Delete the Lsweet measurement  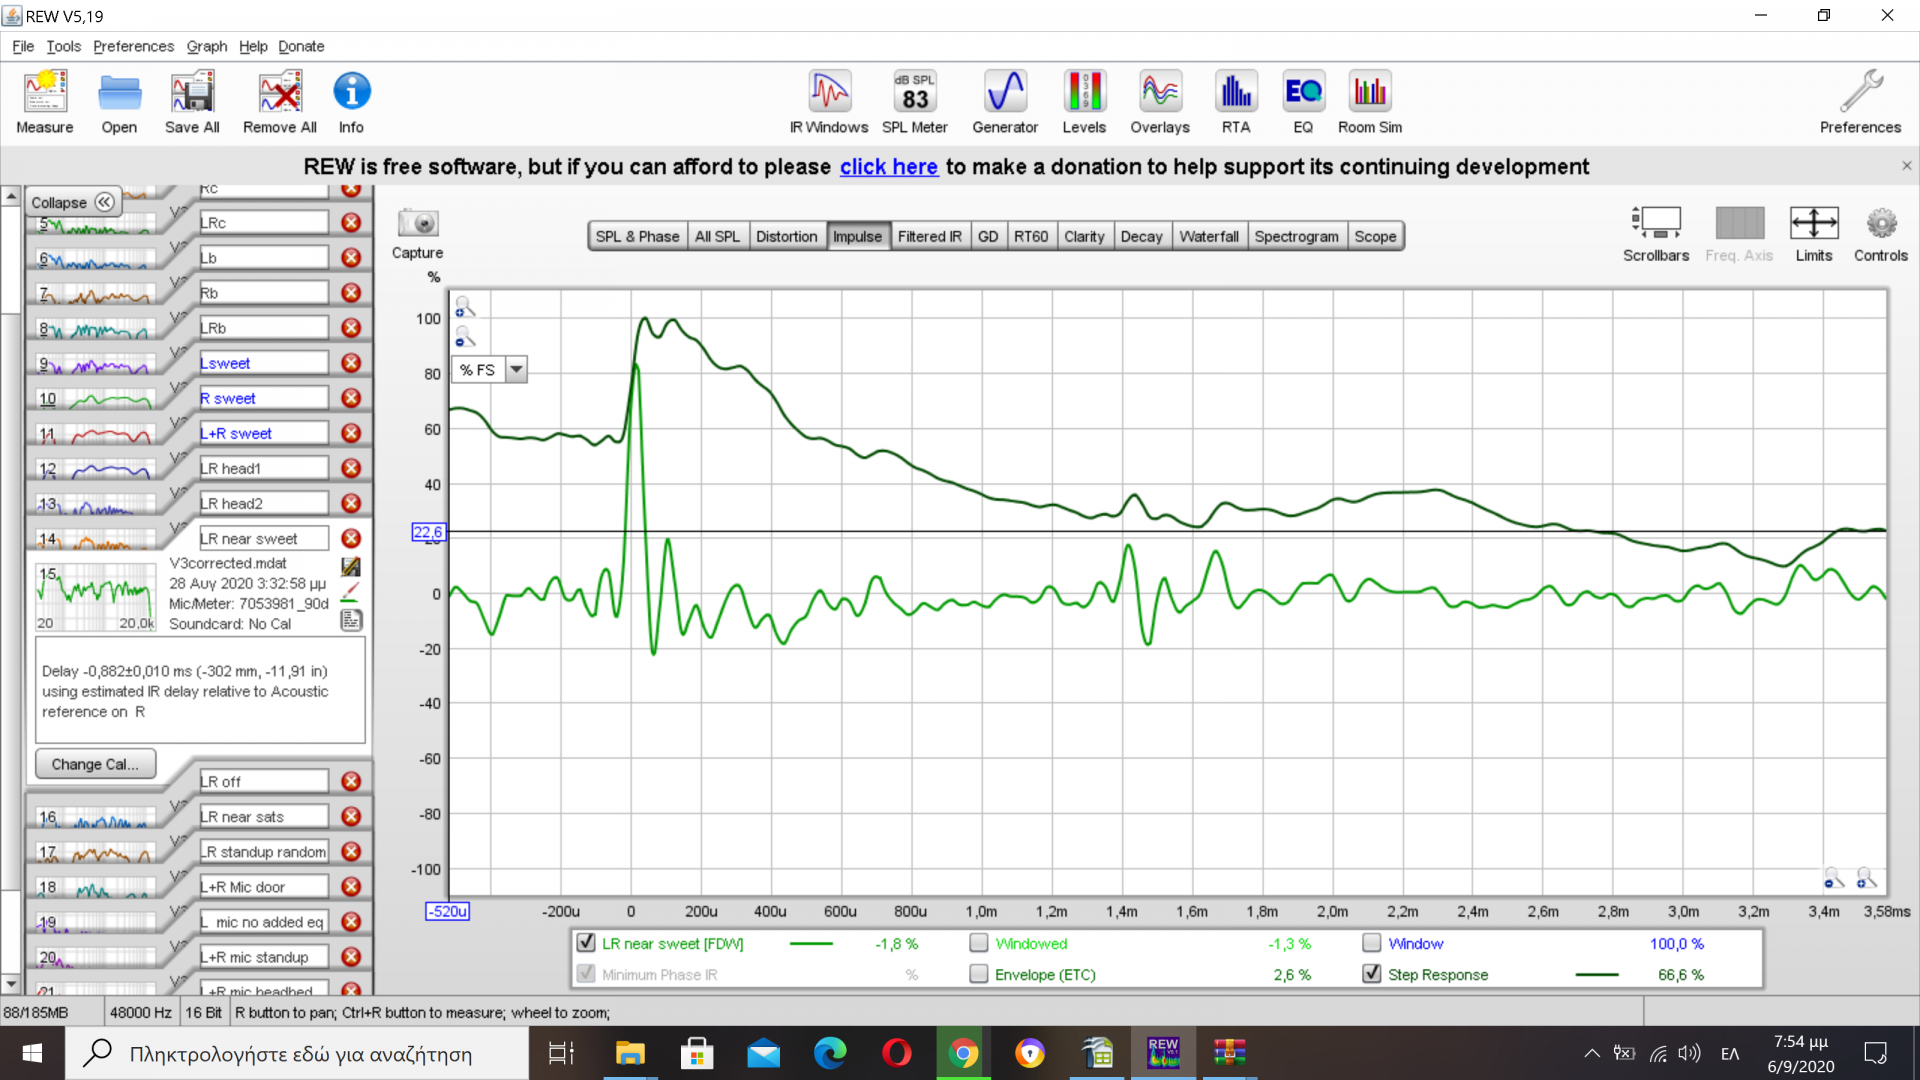351,363
